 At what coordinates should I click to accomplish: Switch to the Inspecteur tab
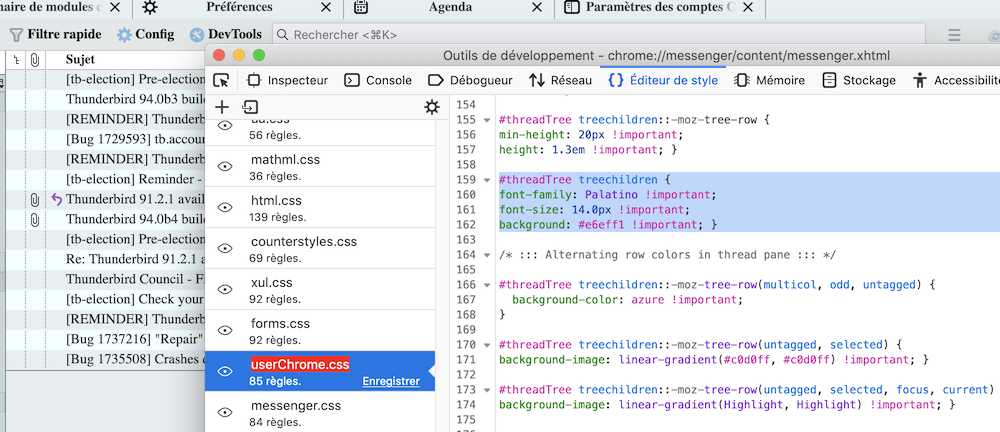(288, 80)
